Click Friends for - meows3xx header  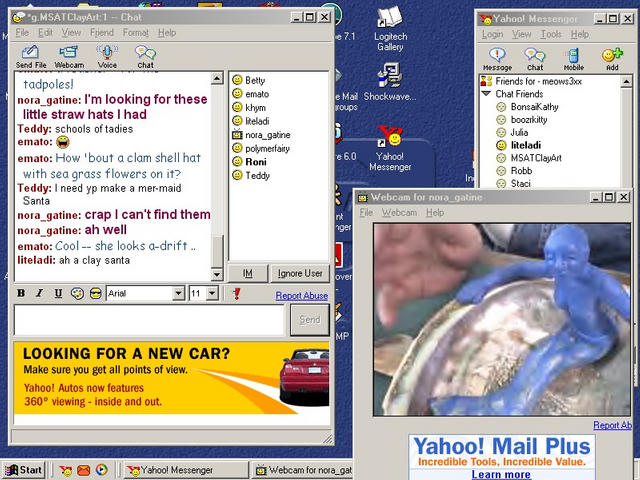click(538, 81)
